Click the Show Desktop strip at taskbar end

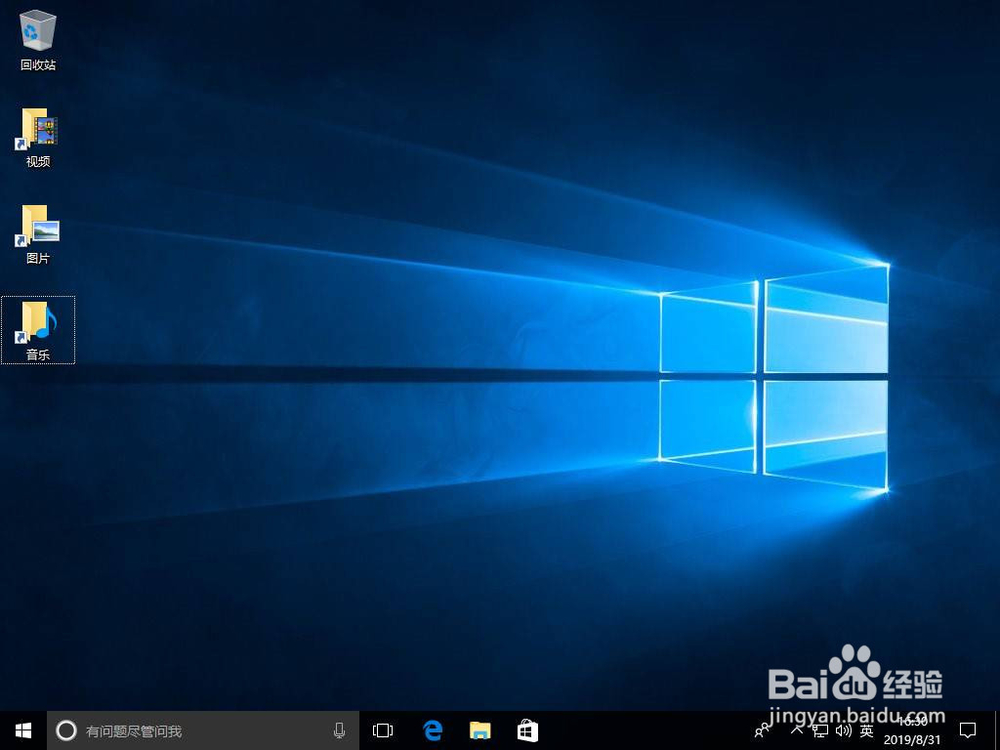point(997,730)
